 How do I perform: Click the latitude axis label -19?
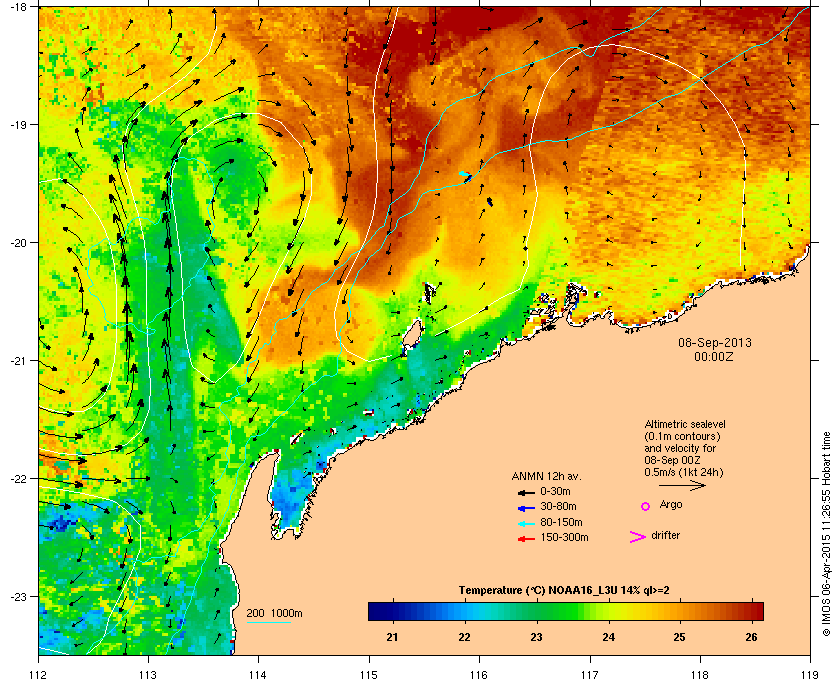[17, 124]
